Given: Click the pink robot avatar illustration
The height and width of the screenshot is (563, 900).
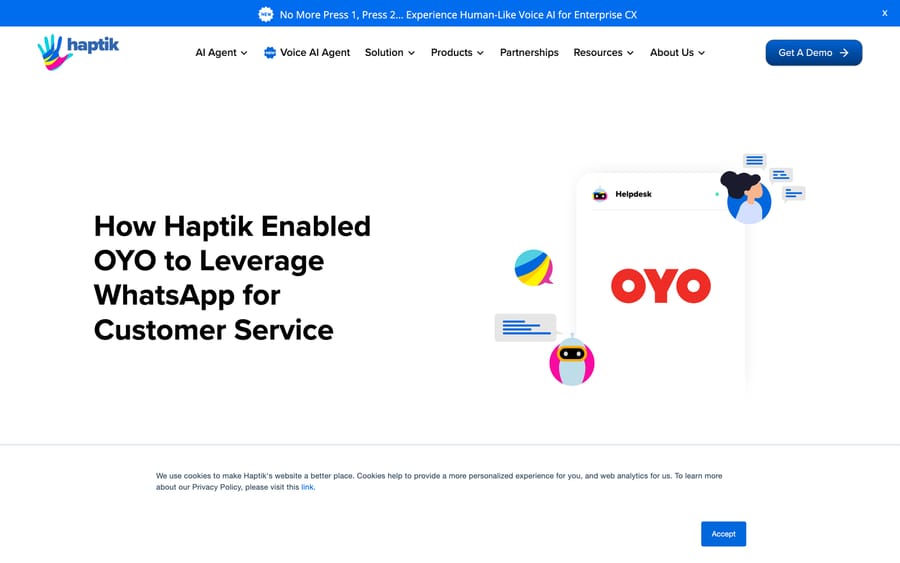Looking at the screenshot, I should 572,360.
